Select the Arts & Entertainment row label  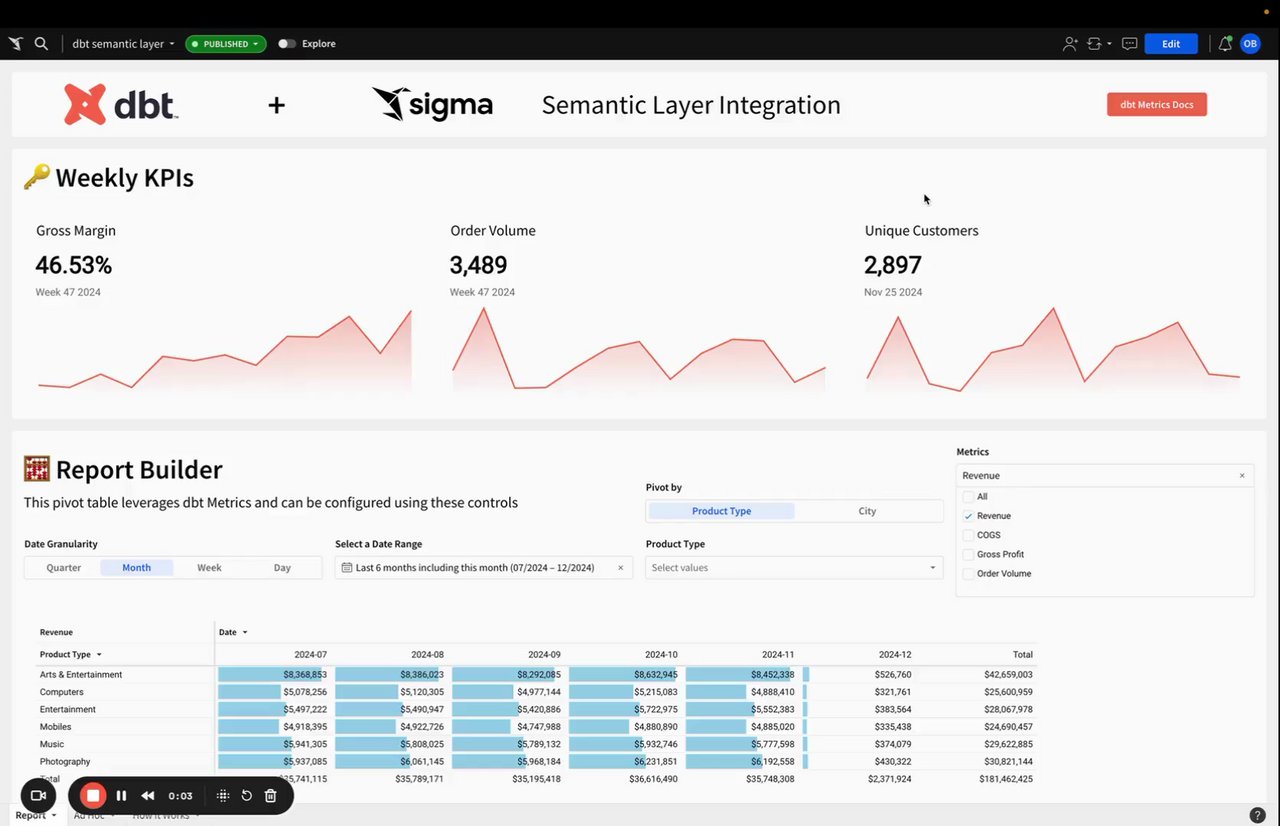(x=81, y=675)
